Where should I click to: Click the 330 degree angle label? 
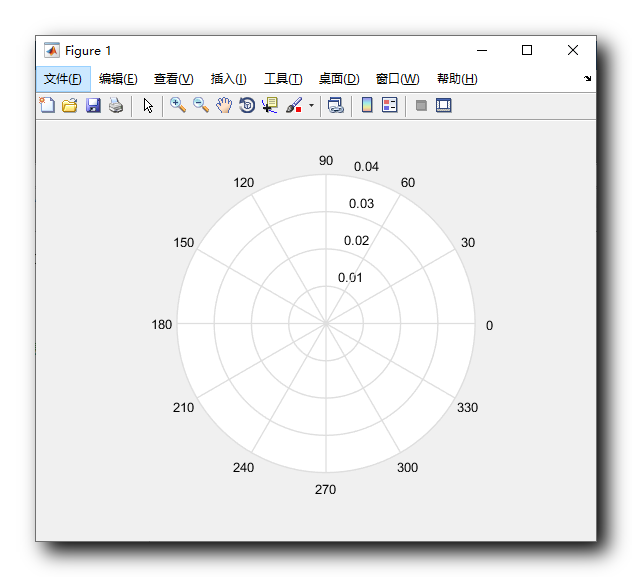pyautogui.click(x=467, y=407)
